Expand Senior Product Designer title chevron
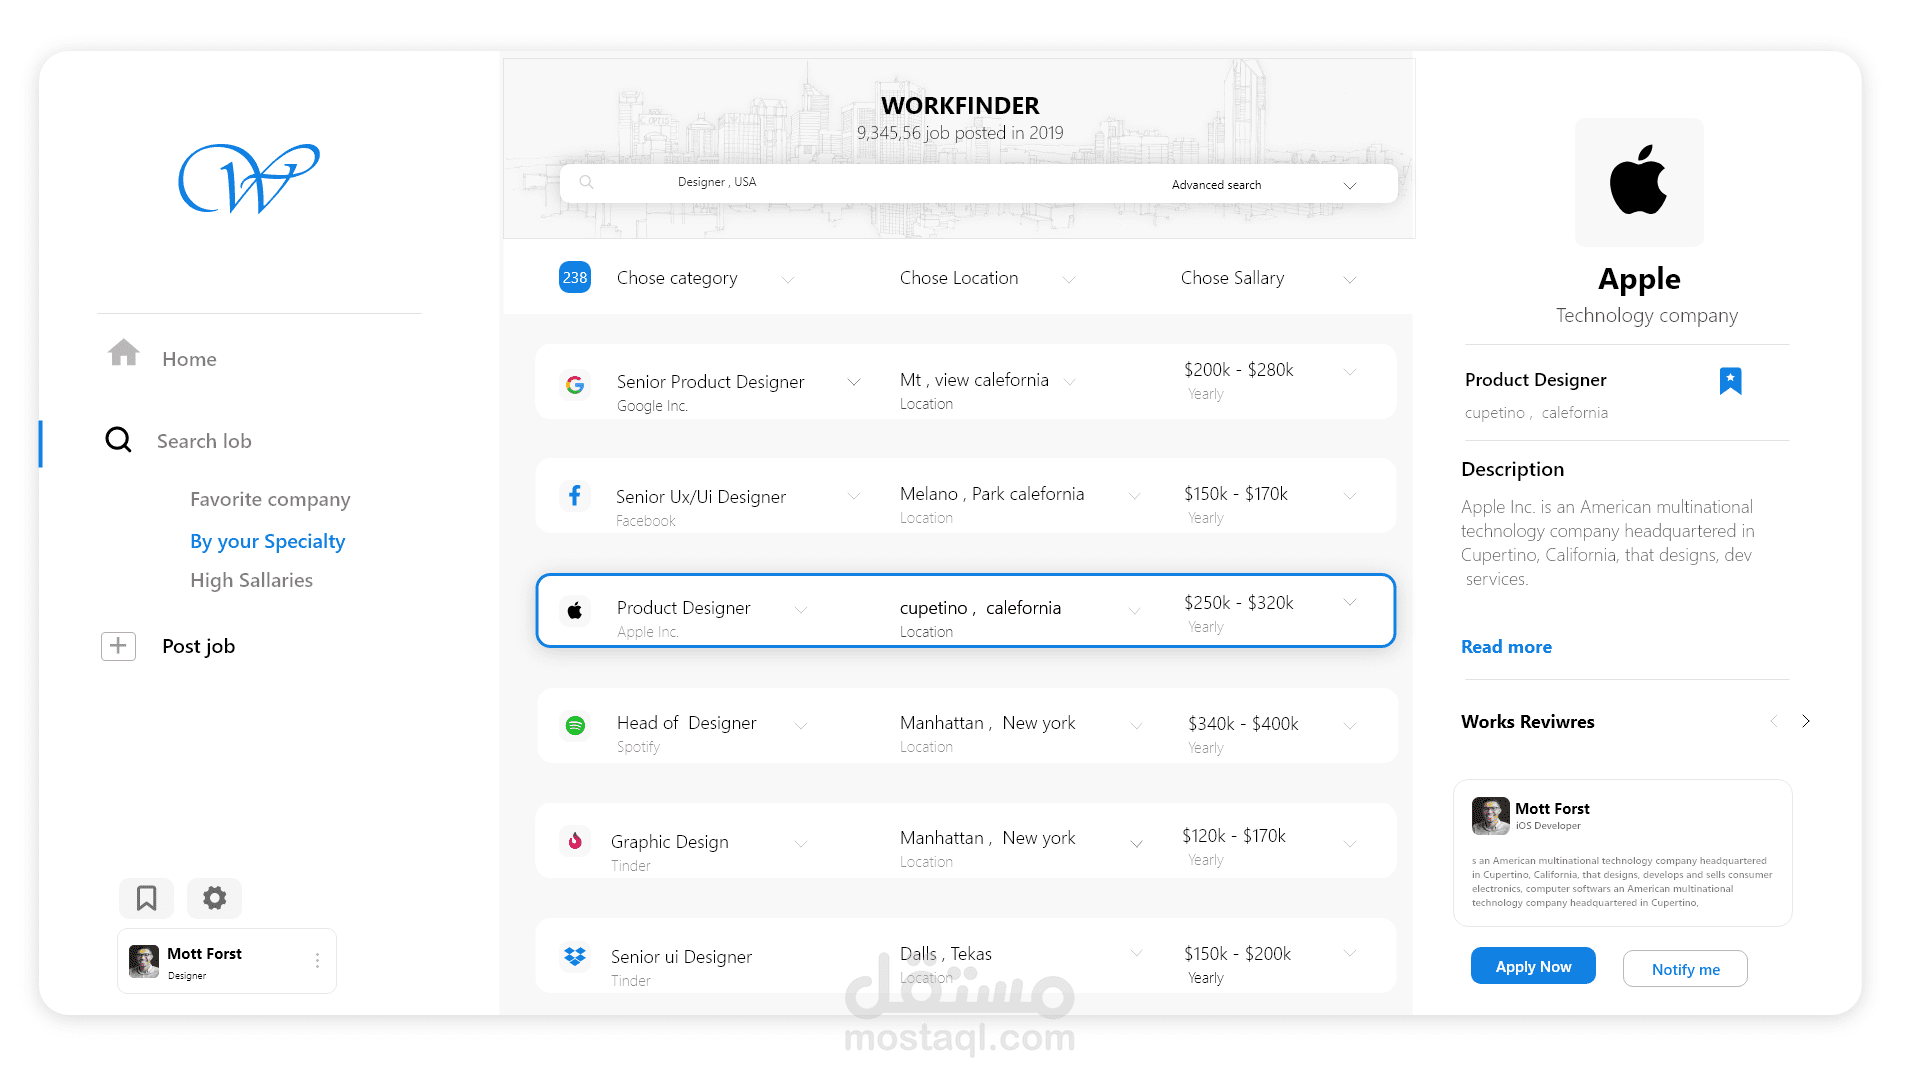 [x=854, y=382]
